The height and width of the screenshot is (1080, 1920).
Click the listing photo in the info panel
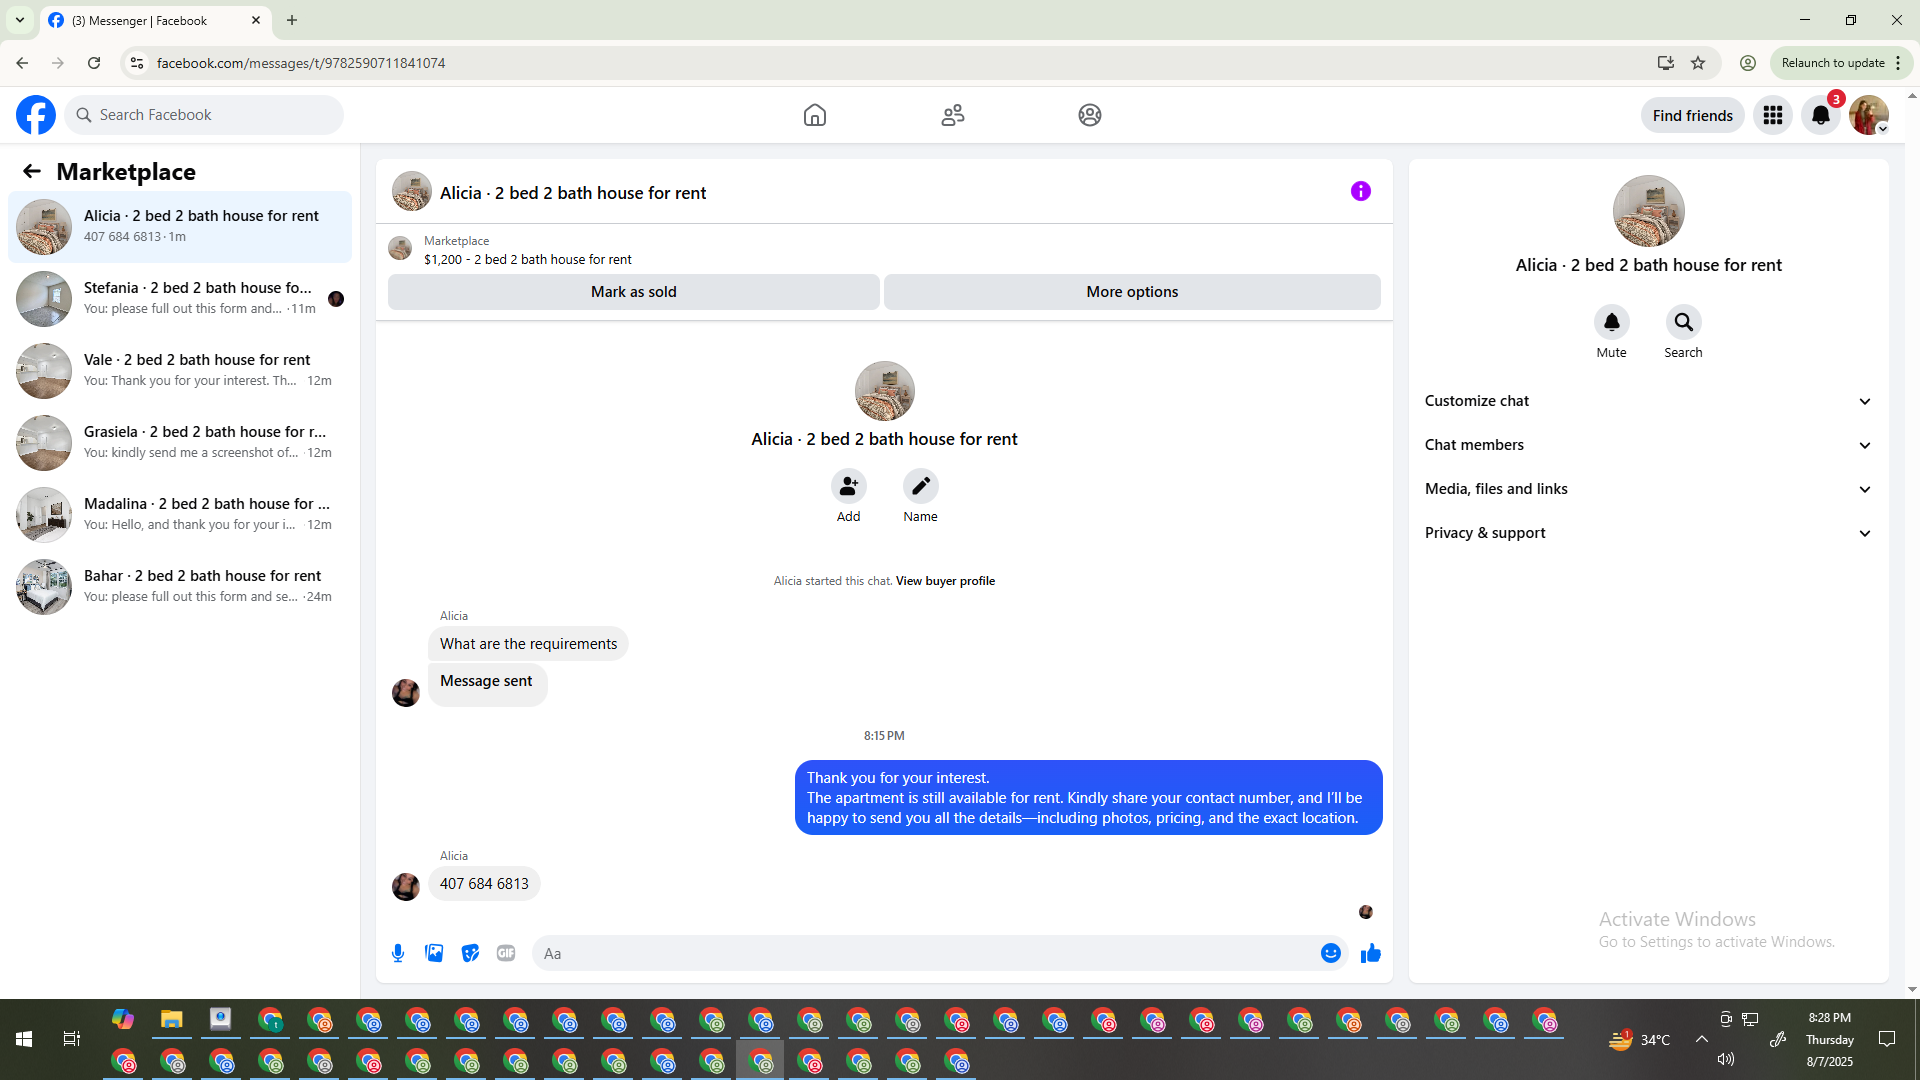[x=1649, y=211]
